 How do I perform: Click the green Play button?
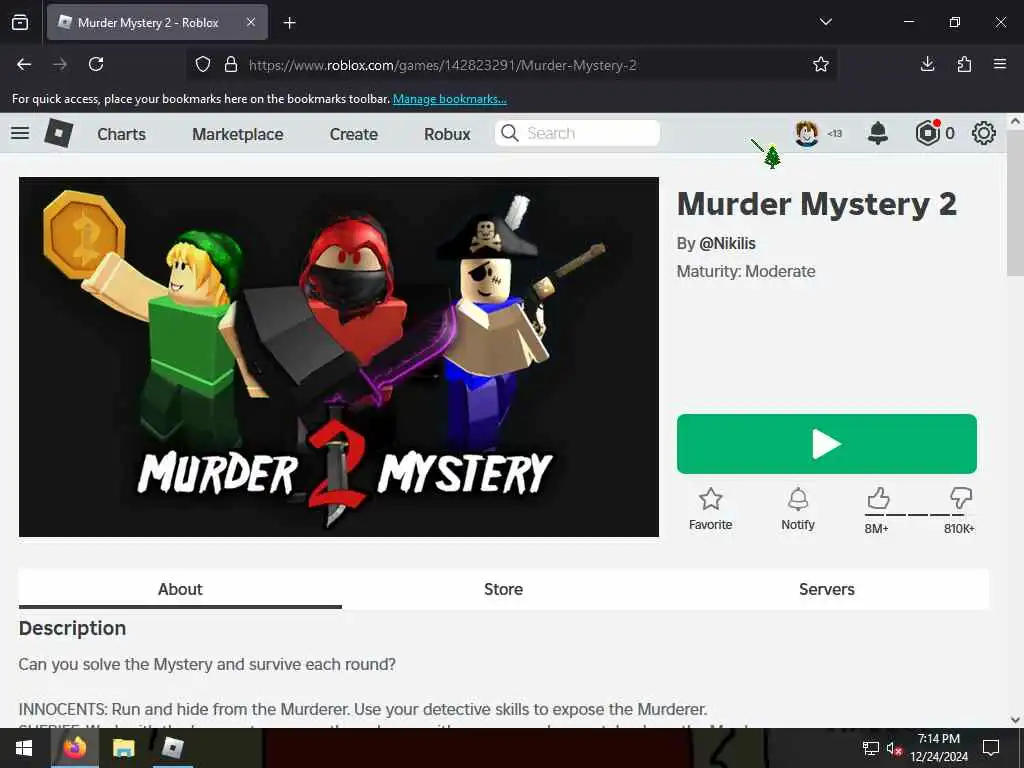click(827, 444)
